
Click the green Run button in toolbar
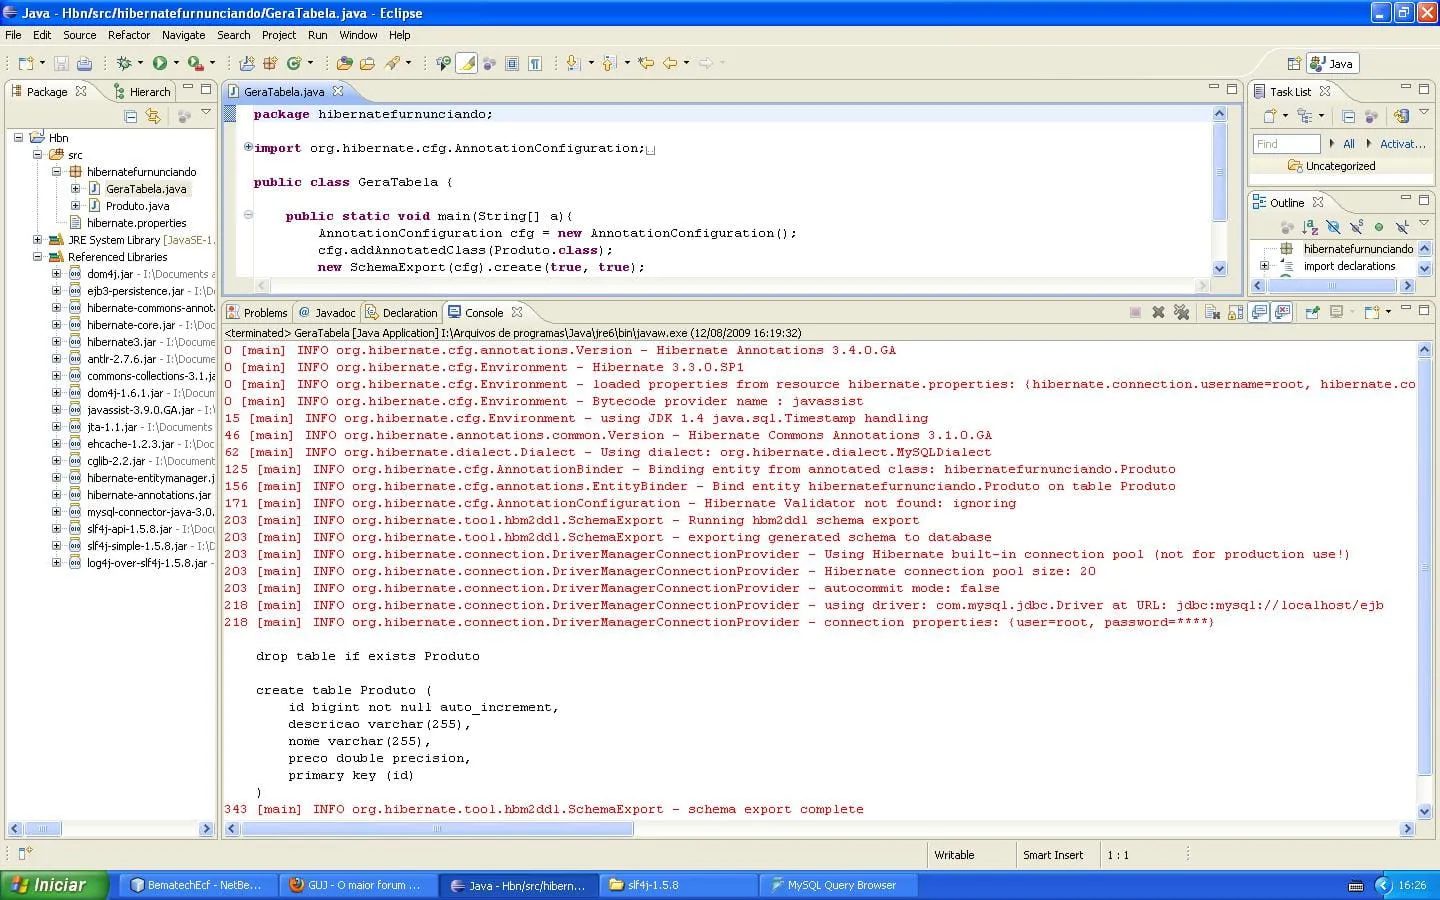(x=160, y=63)
